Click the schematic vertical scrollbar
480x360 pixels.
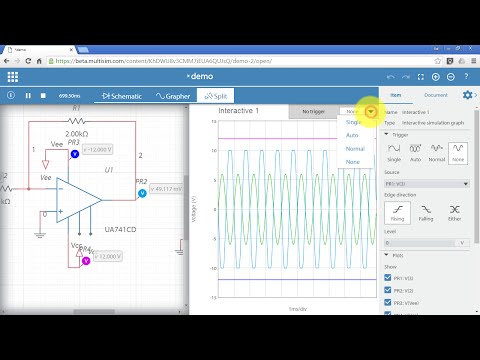coord(186,207)
